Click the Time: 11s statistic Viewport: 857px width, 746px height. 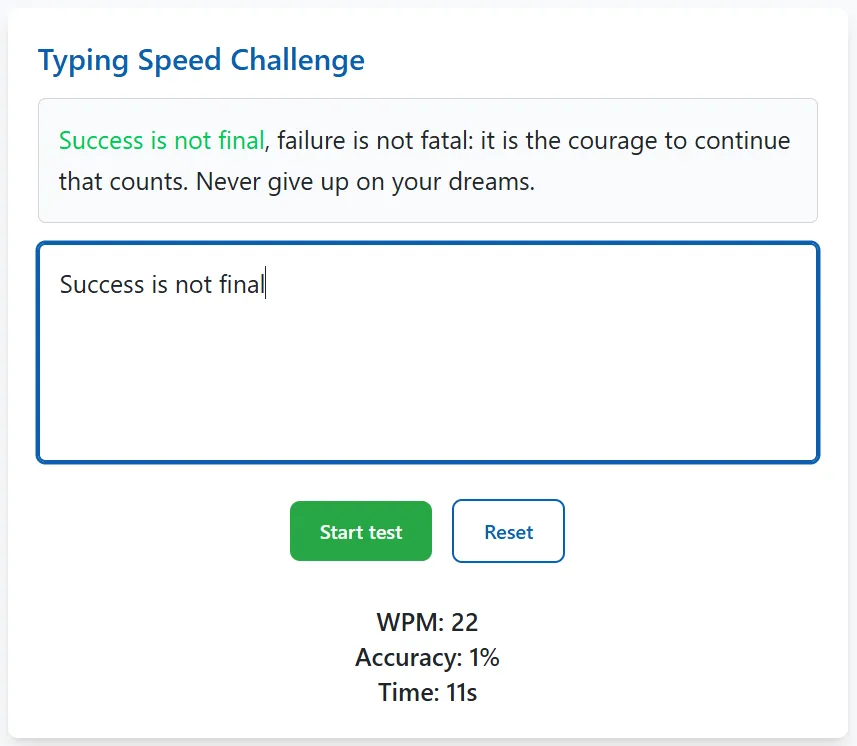click(x=428, y=691)
